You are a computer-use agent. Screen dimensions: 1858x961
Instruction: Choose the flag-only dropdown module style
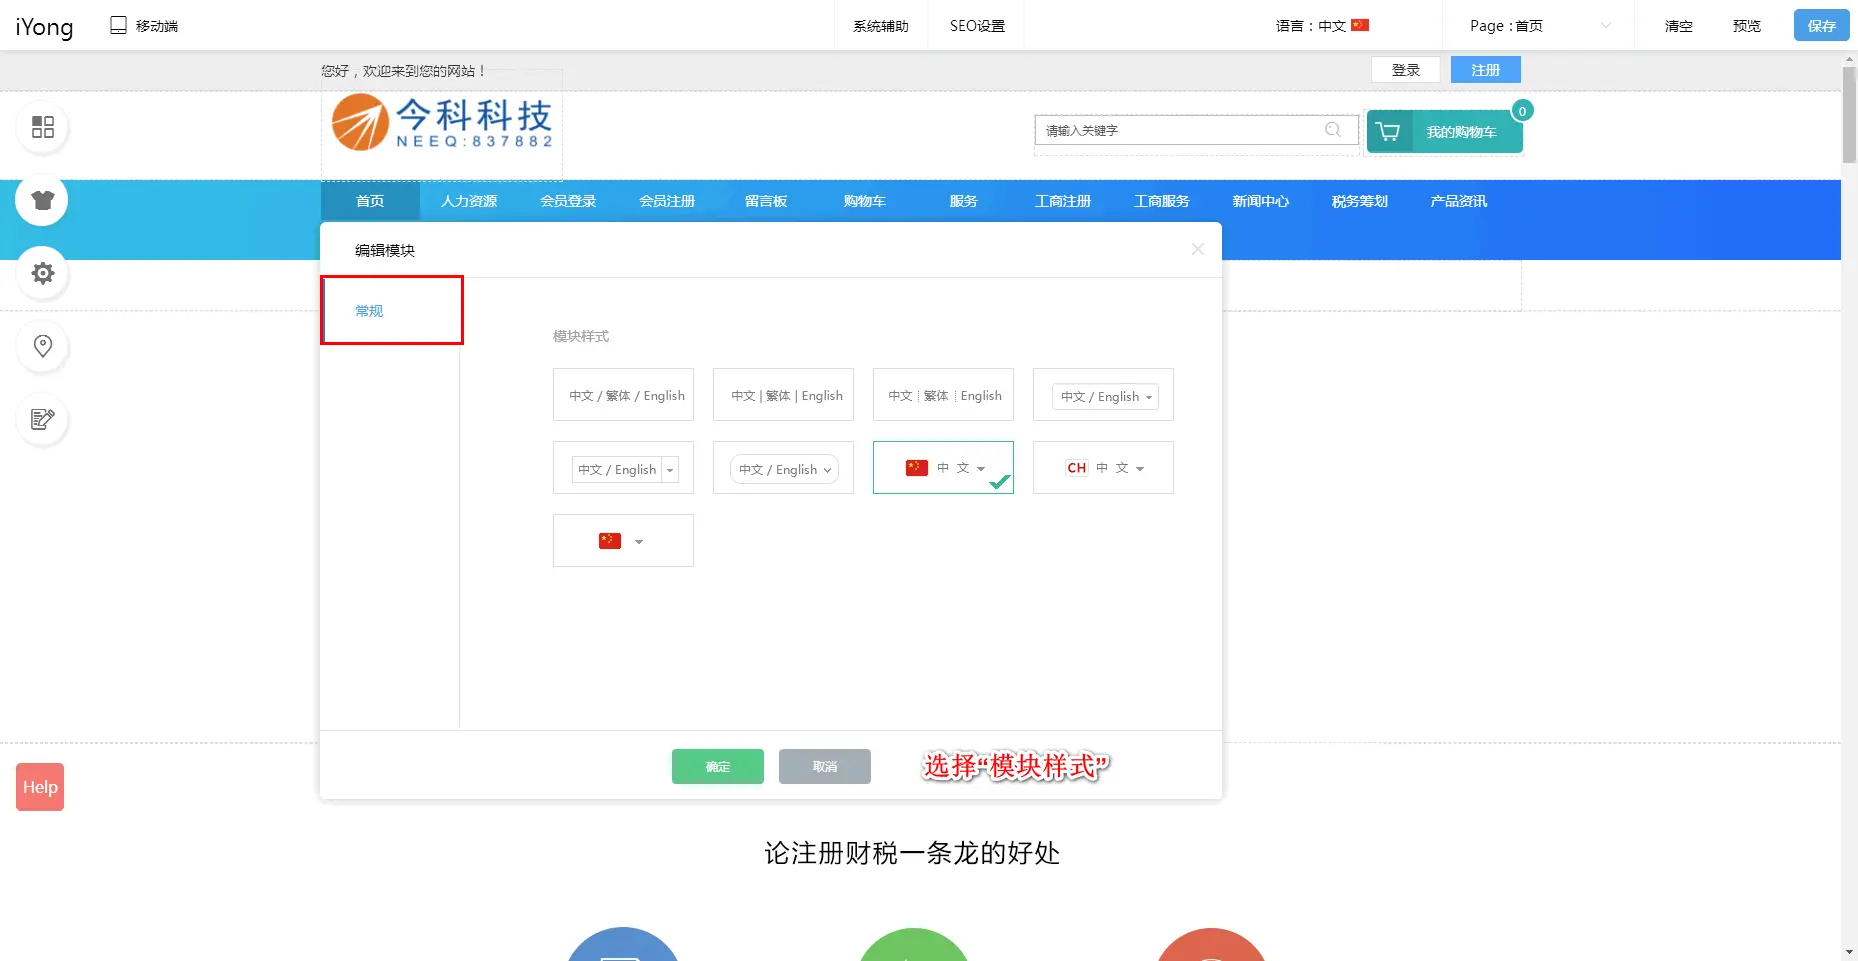623,541
